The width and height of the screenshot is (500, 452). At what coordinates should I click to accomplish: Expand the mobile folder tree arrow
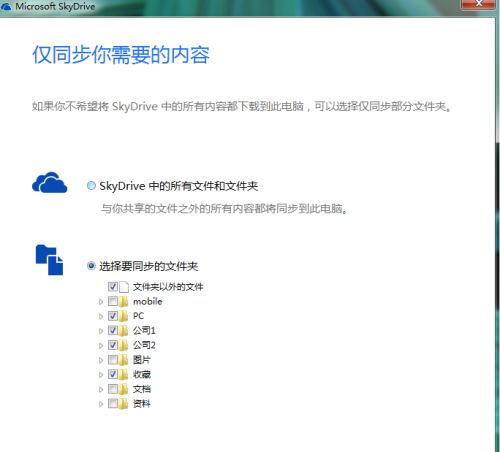coord(101,302)
